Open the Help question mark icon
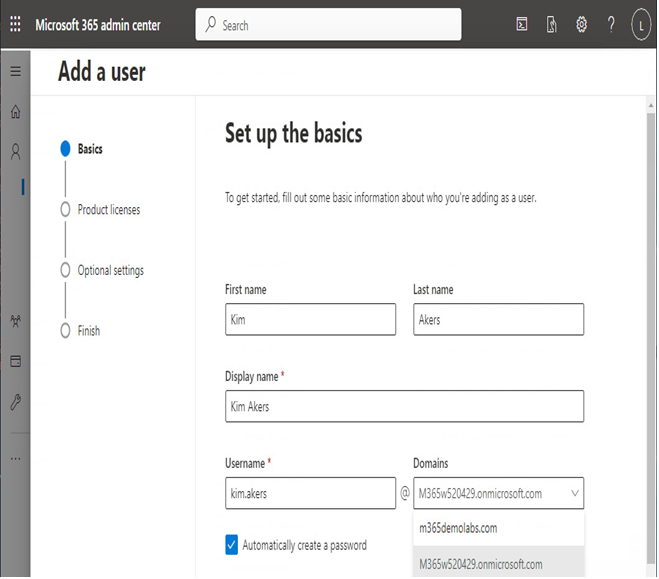The image size is (659, 579). click(x=612, y=24)
